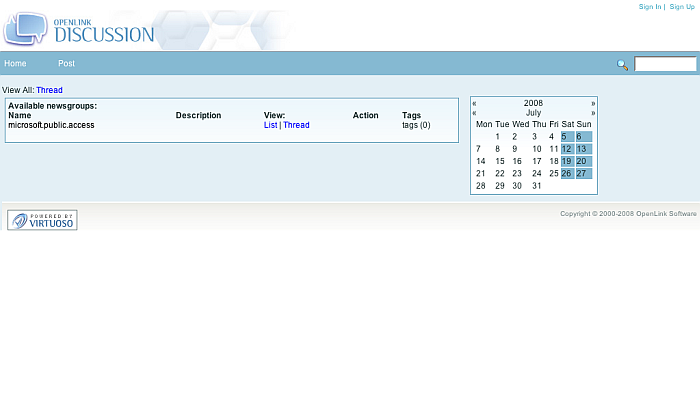700x399 pixels.
Task: Open Thread view for microsoft.public.access
Action: [296, 125]
